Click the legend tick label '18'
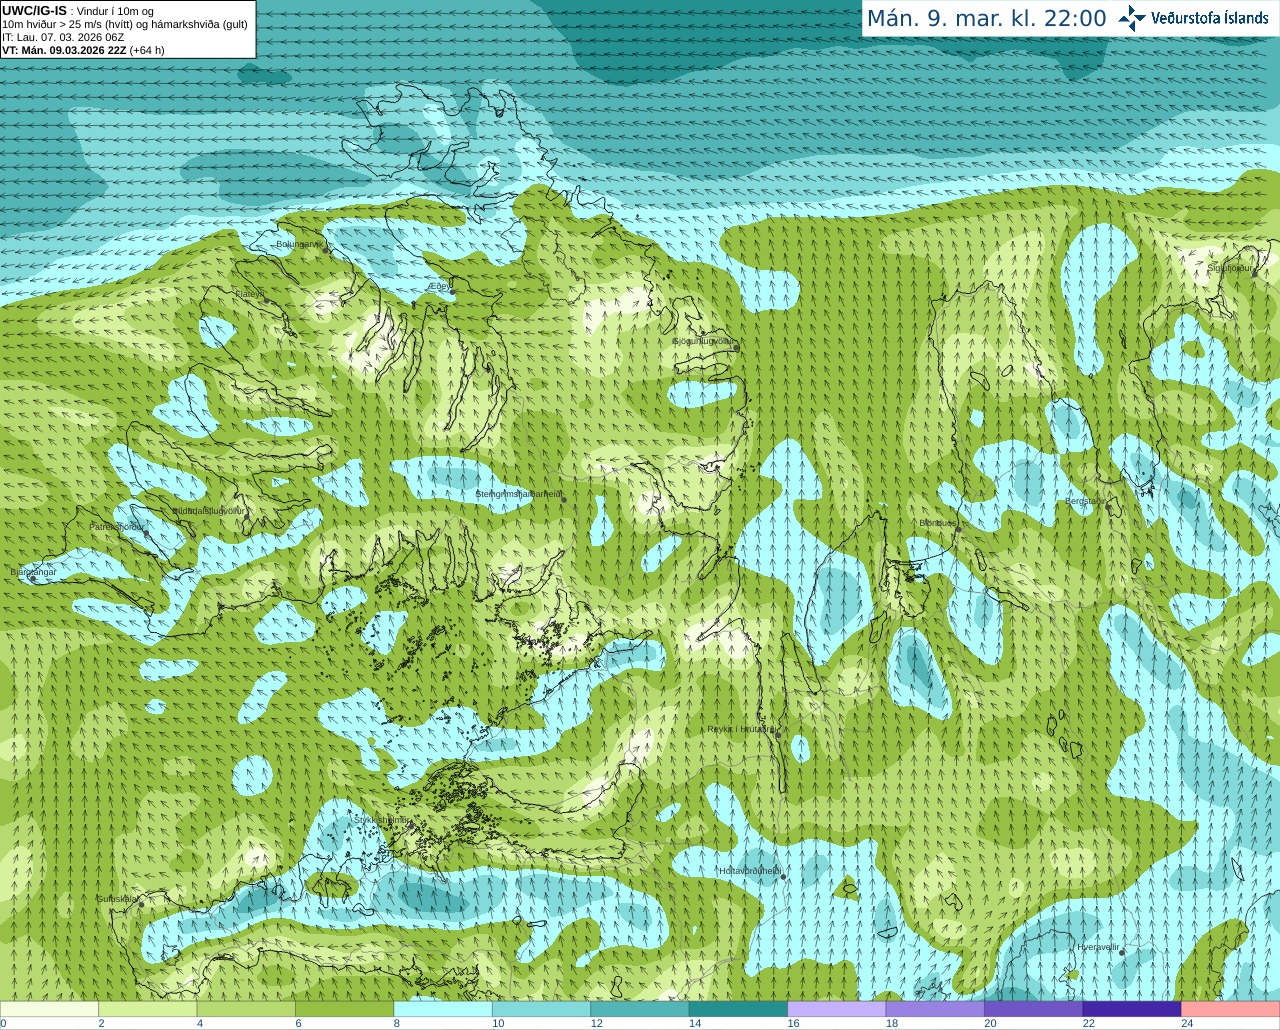Image resolution: width=1280 pixels, height=1030 pixels. pyautogui.click(x=892, y=1023)
